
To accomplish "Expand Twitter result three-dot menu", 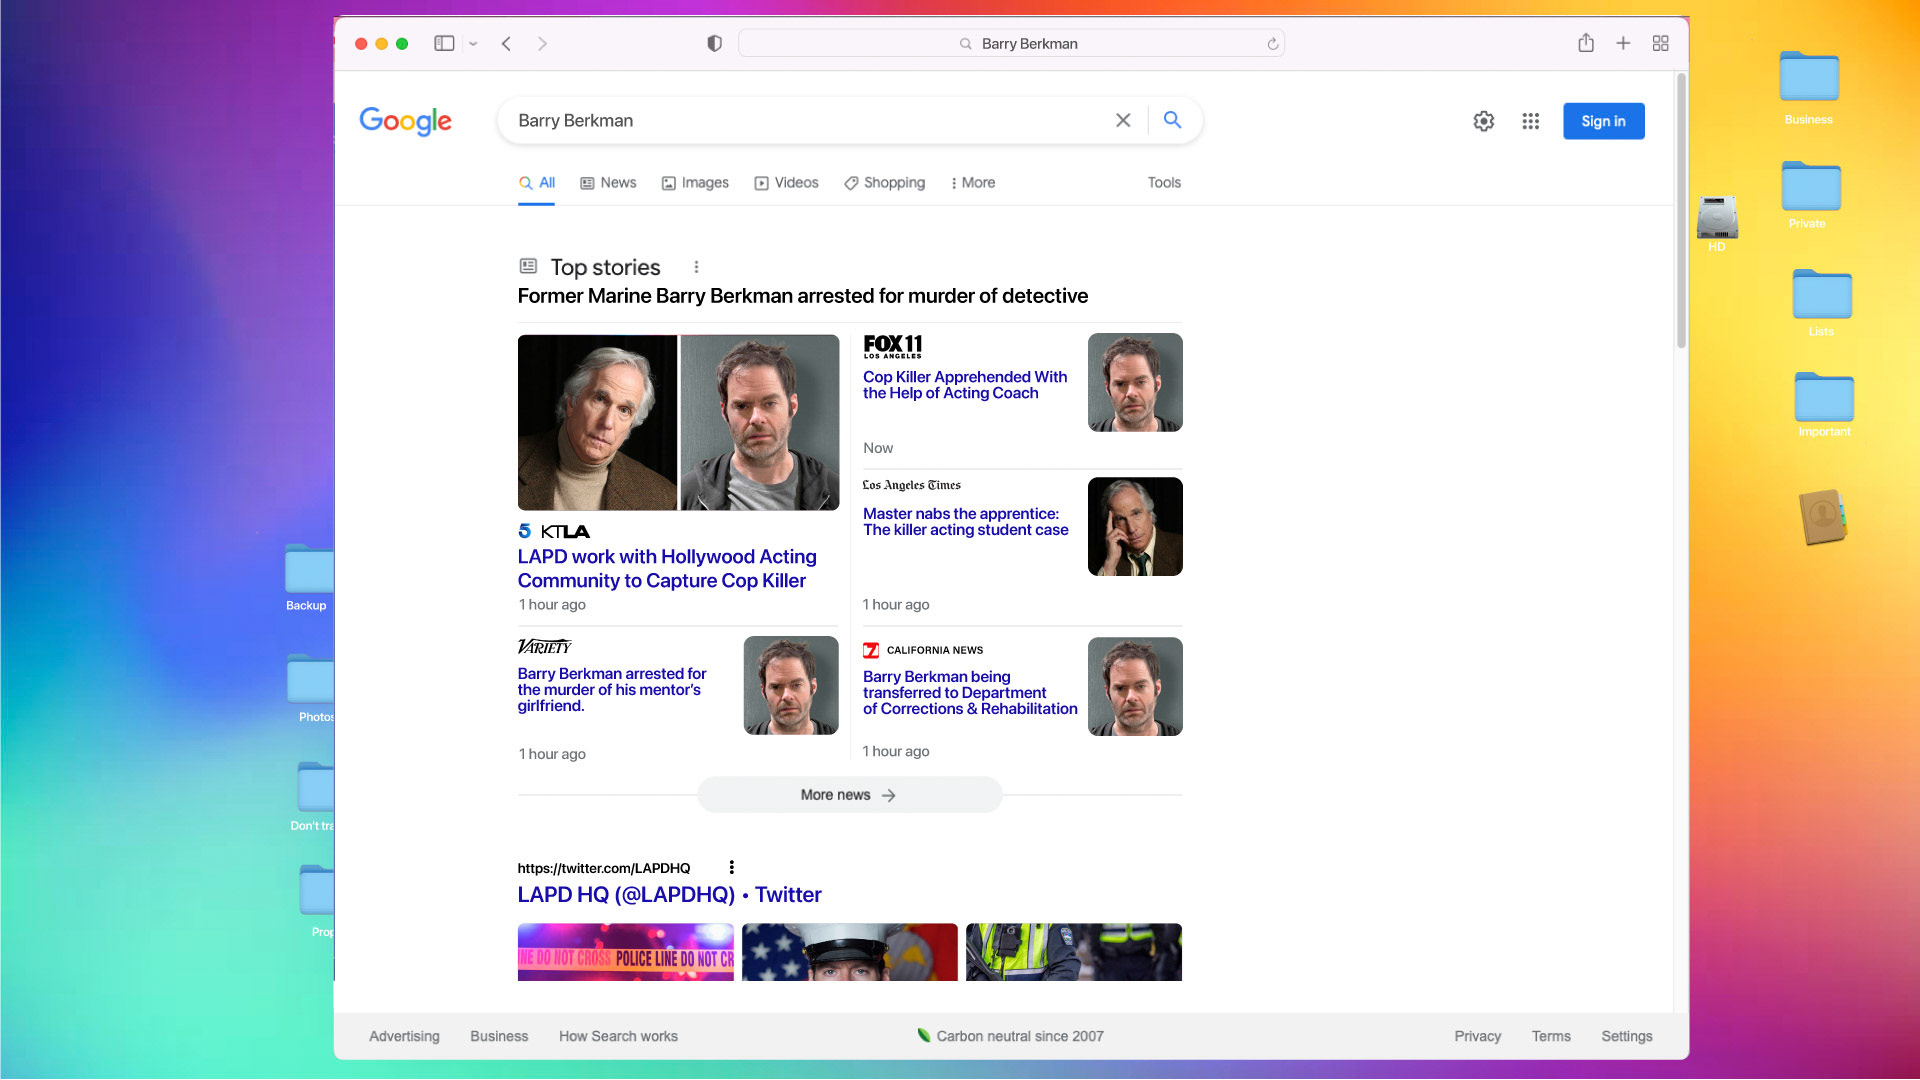I will tap(731, 867).
